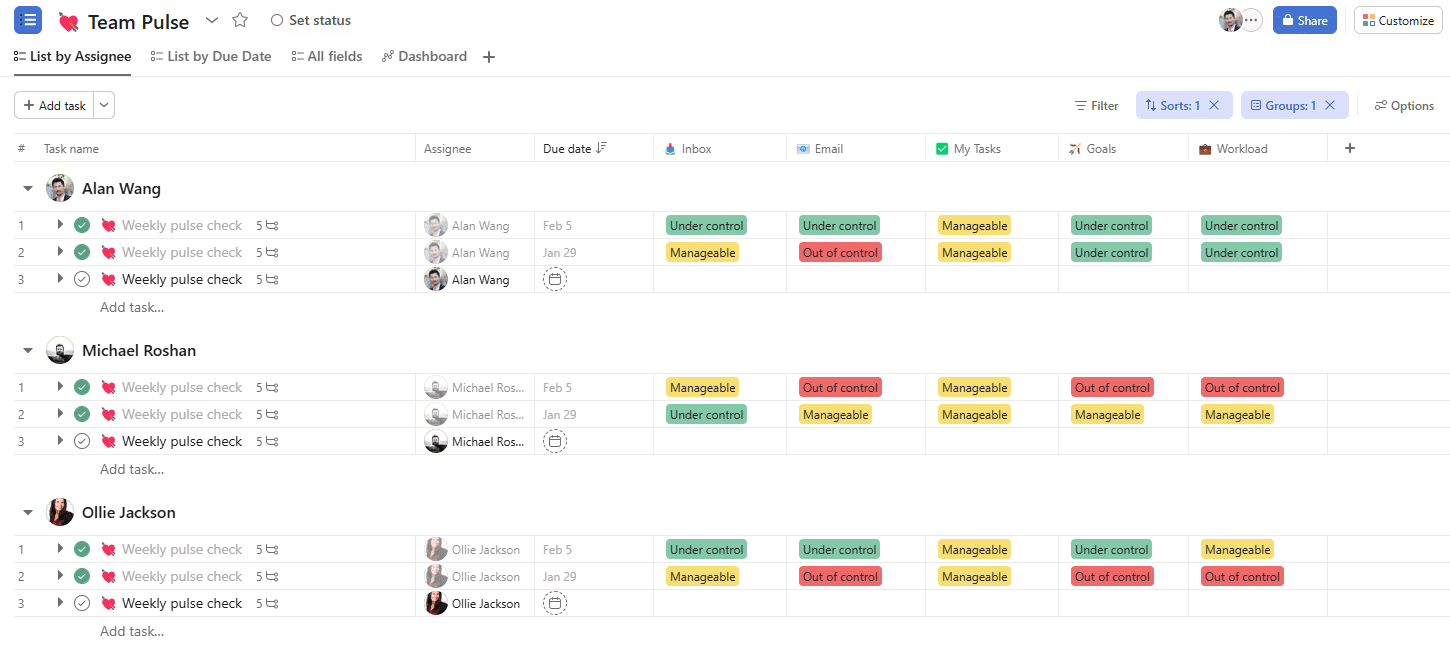Click the subtask count icon on Ollie Jackson's third task

272,604
